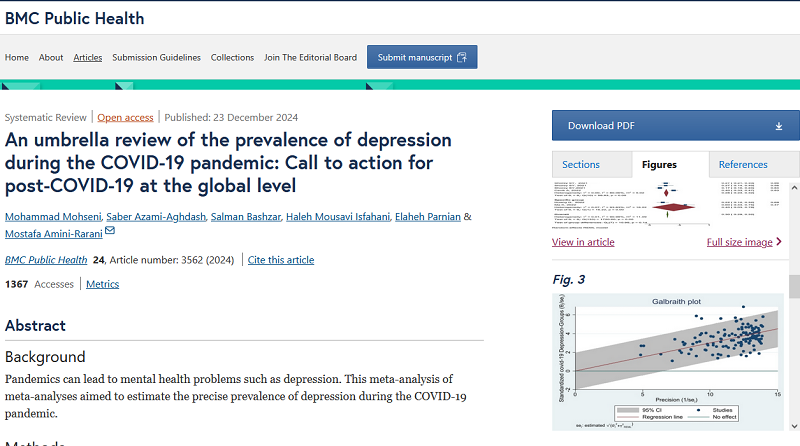Screen dimensions: 800x446
Task: Click the email envelope icon beside Mostafa Amini-Rarani
Action: point(110,231)
